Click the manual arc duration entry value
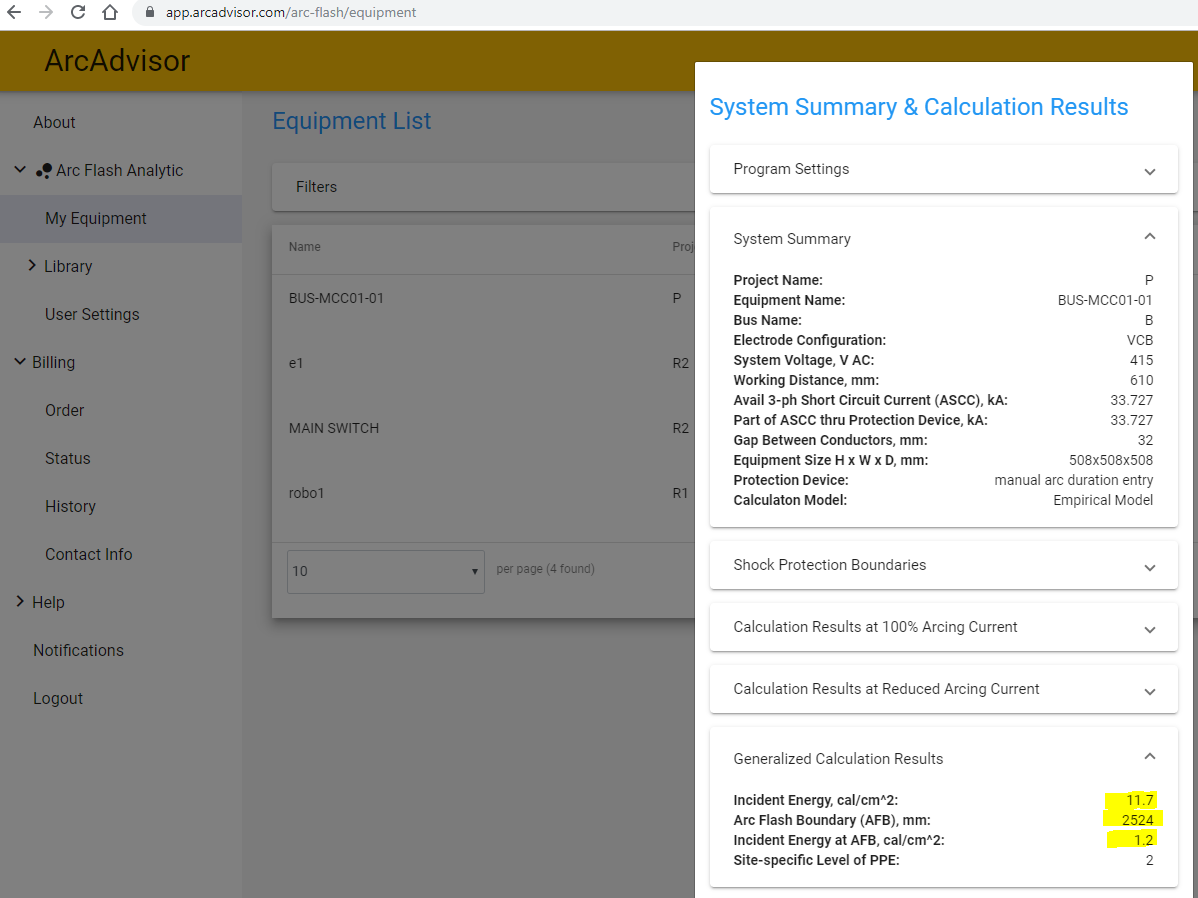Screen dimensions: 1198x898 [x=1073, y=480]
